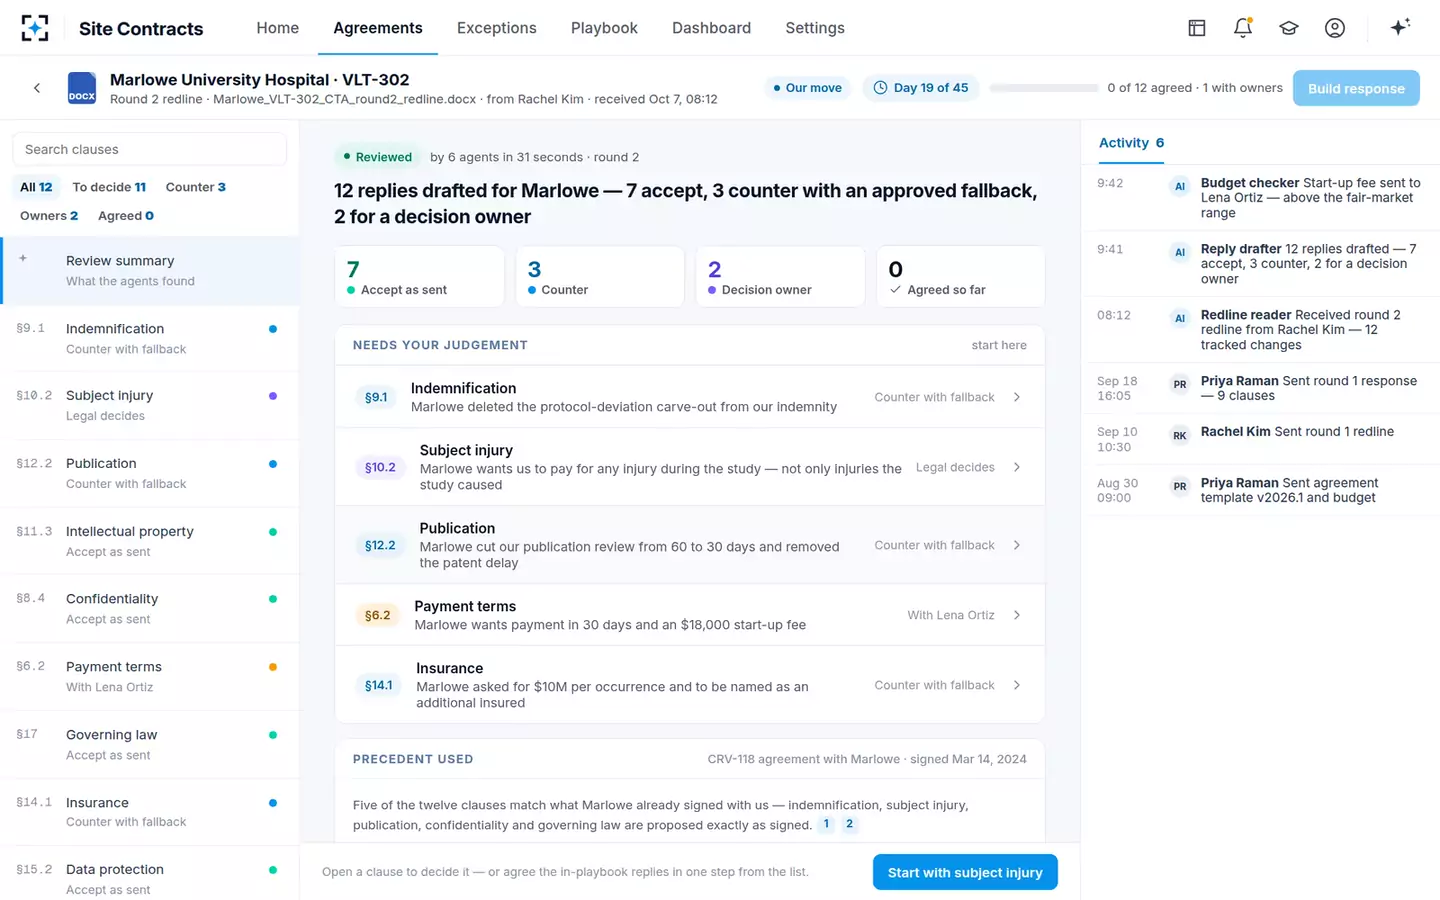Select the 0 Agreed so far card

961,277
